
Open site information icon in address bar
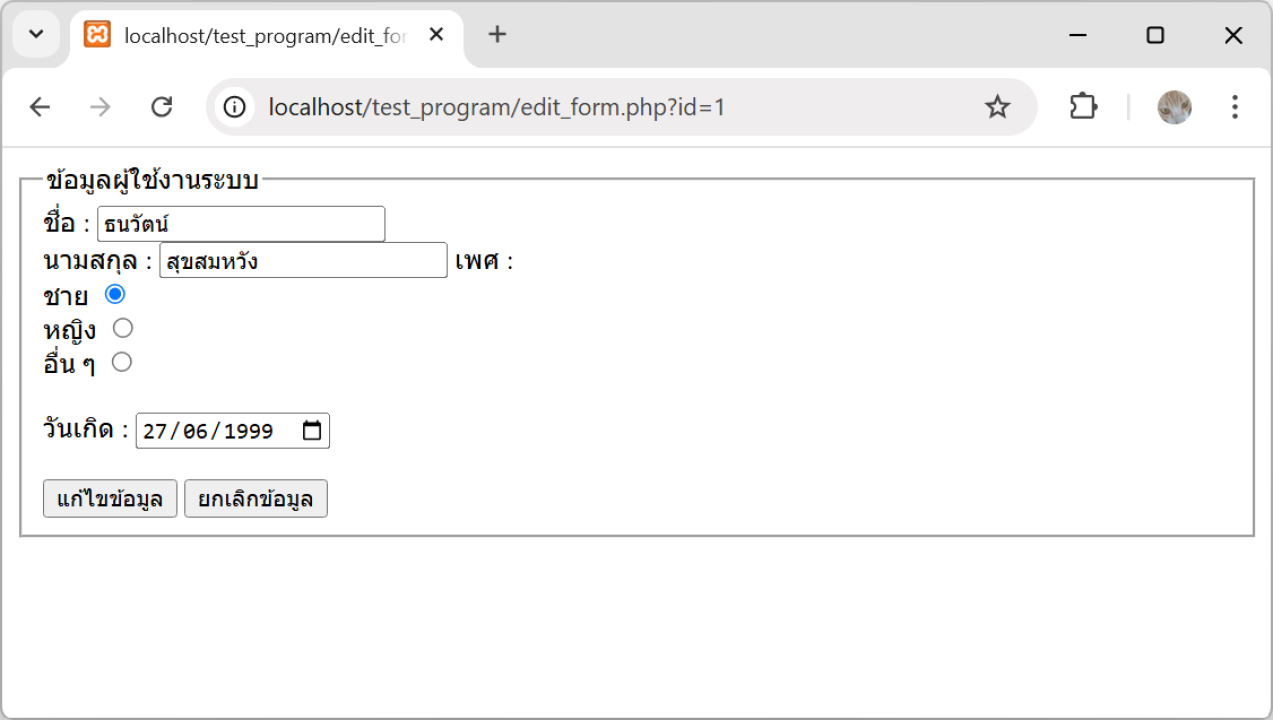235,107
